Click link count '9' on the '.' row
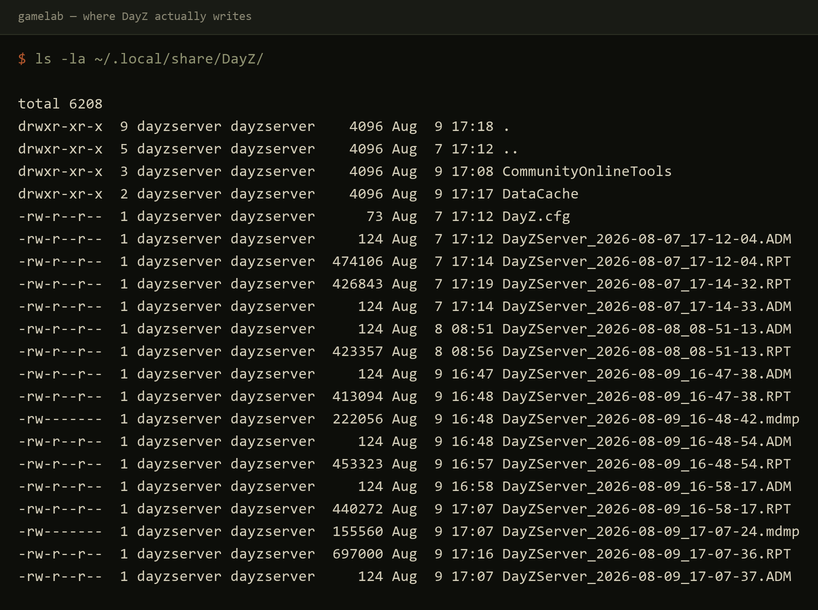The width and height of the screenshot is (818, 610). 124,126
